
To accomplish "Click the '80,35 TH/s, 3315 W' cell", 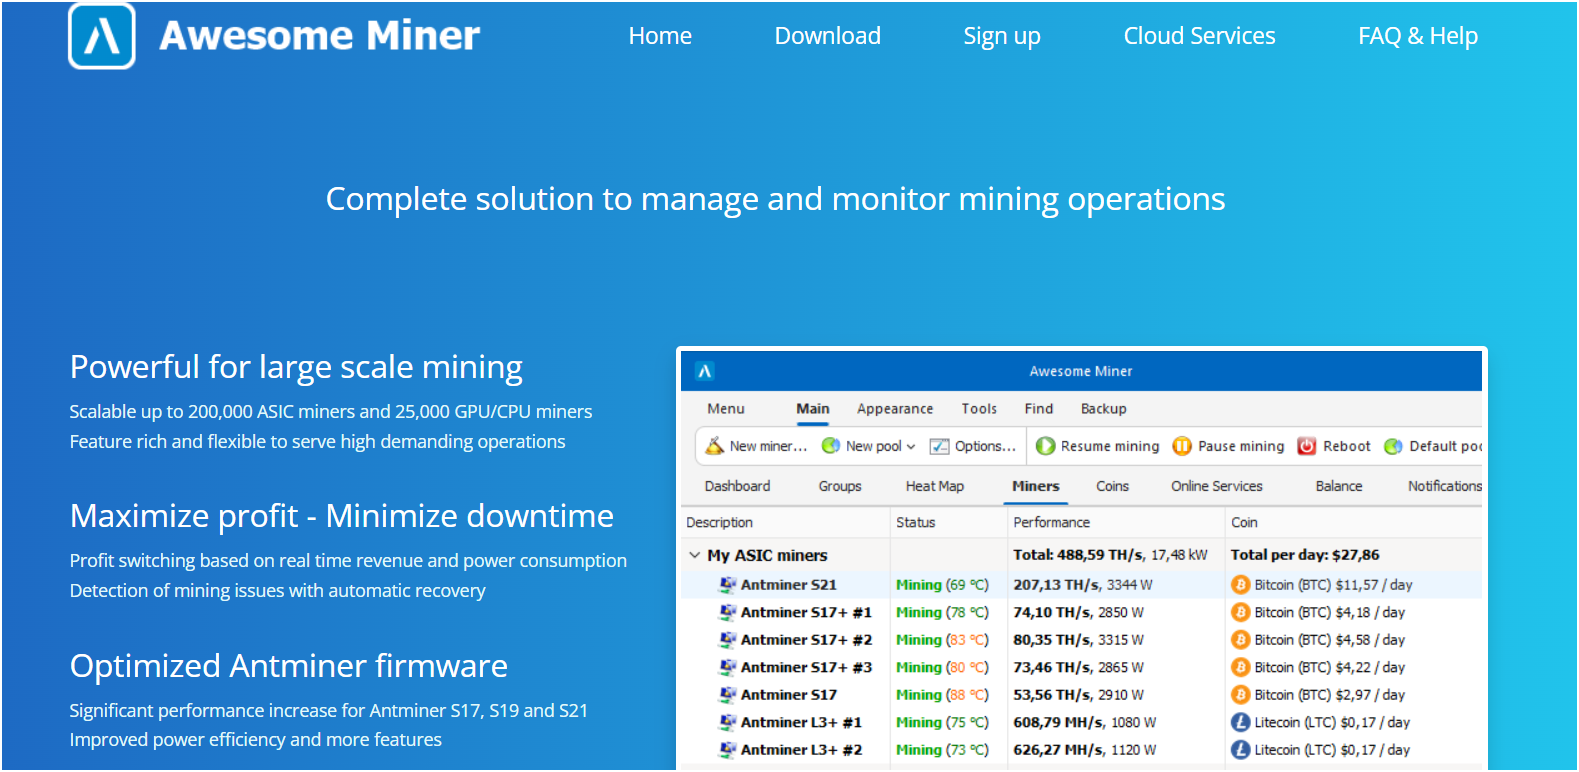I will coord(1079,640).
